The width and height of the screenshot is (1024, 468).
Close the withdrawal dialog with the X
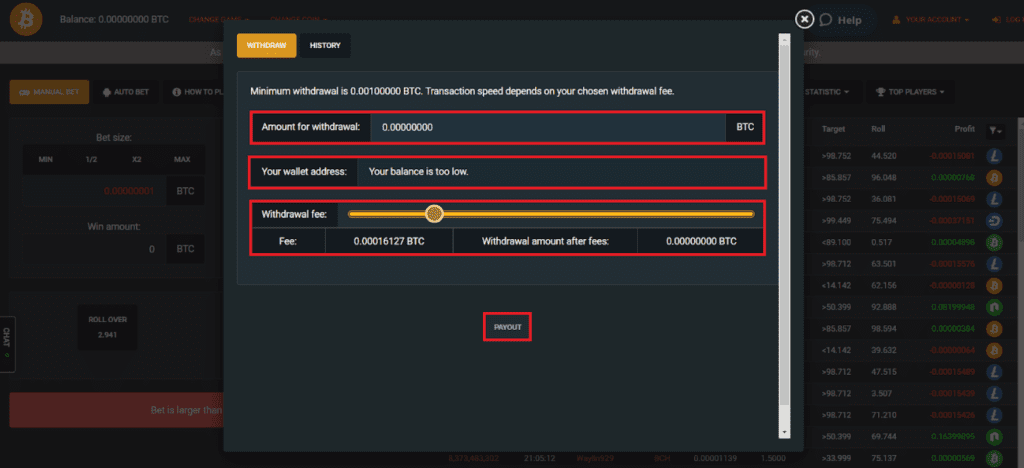click(x=805, y=20)
